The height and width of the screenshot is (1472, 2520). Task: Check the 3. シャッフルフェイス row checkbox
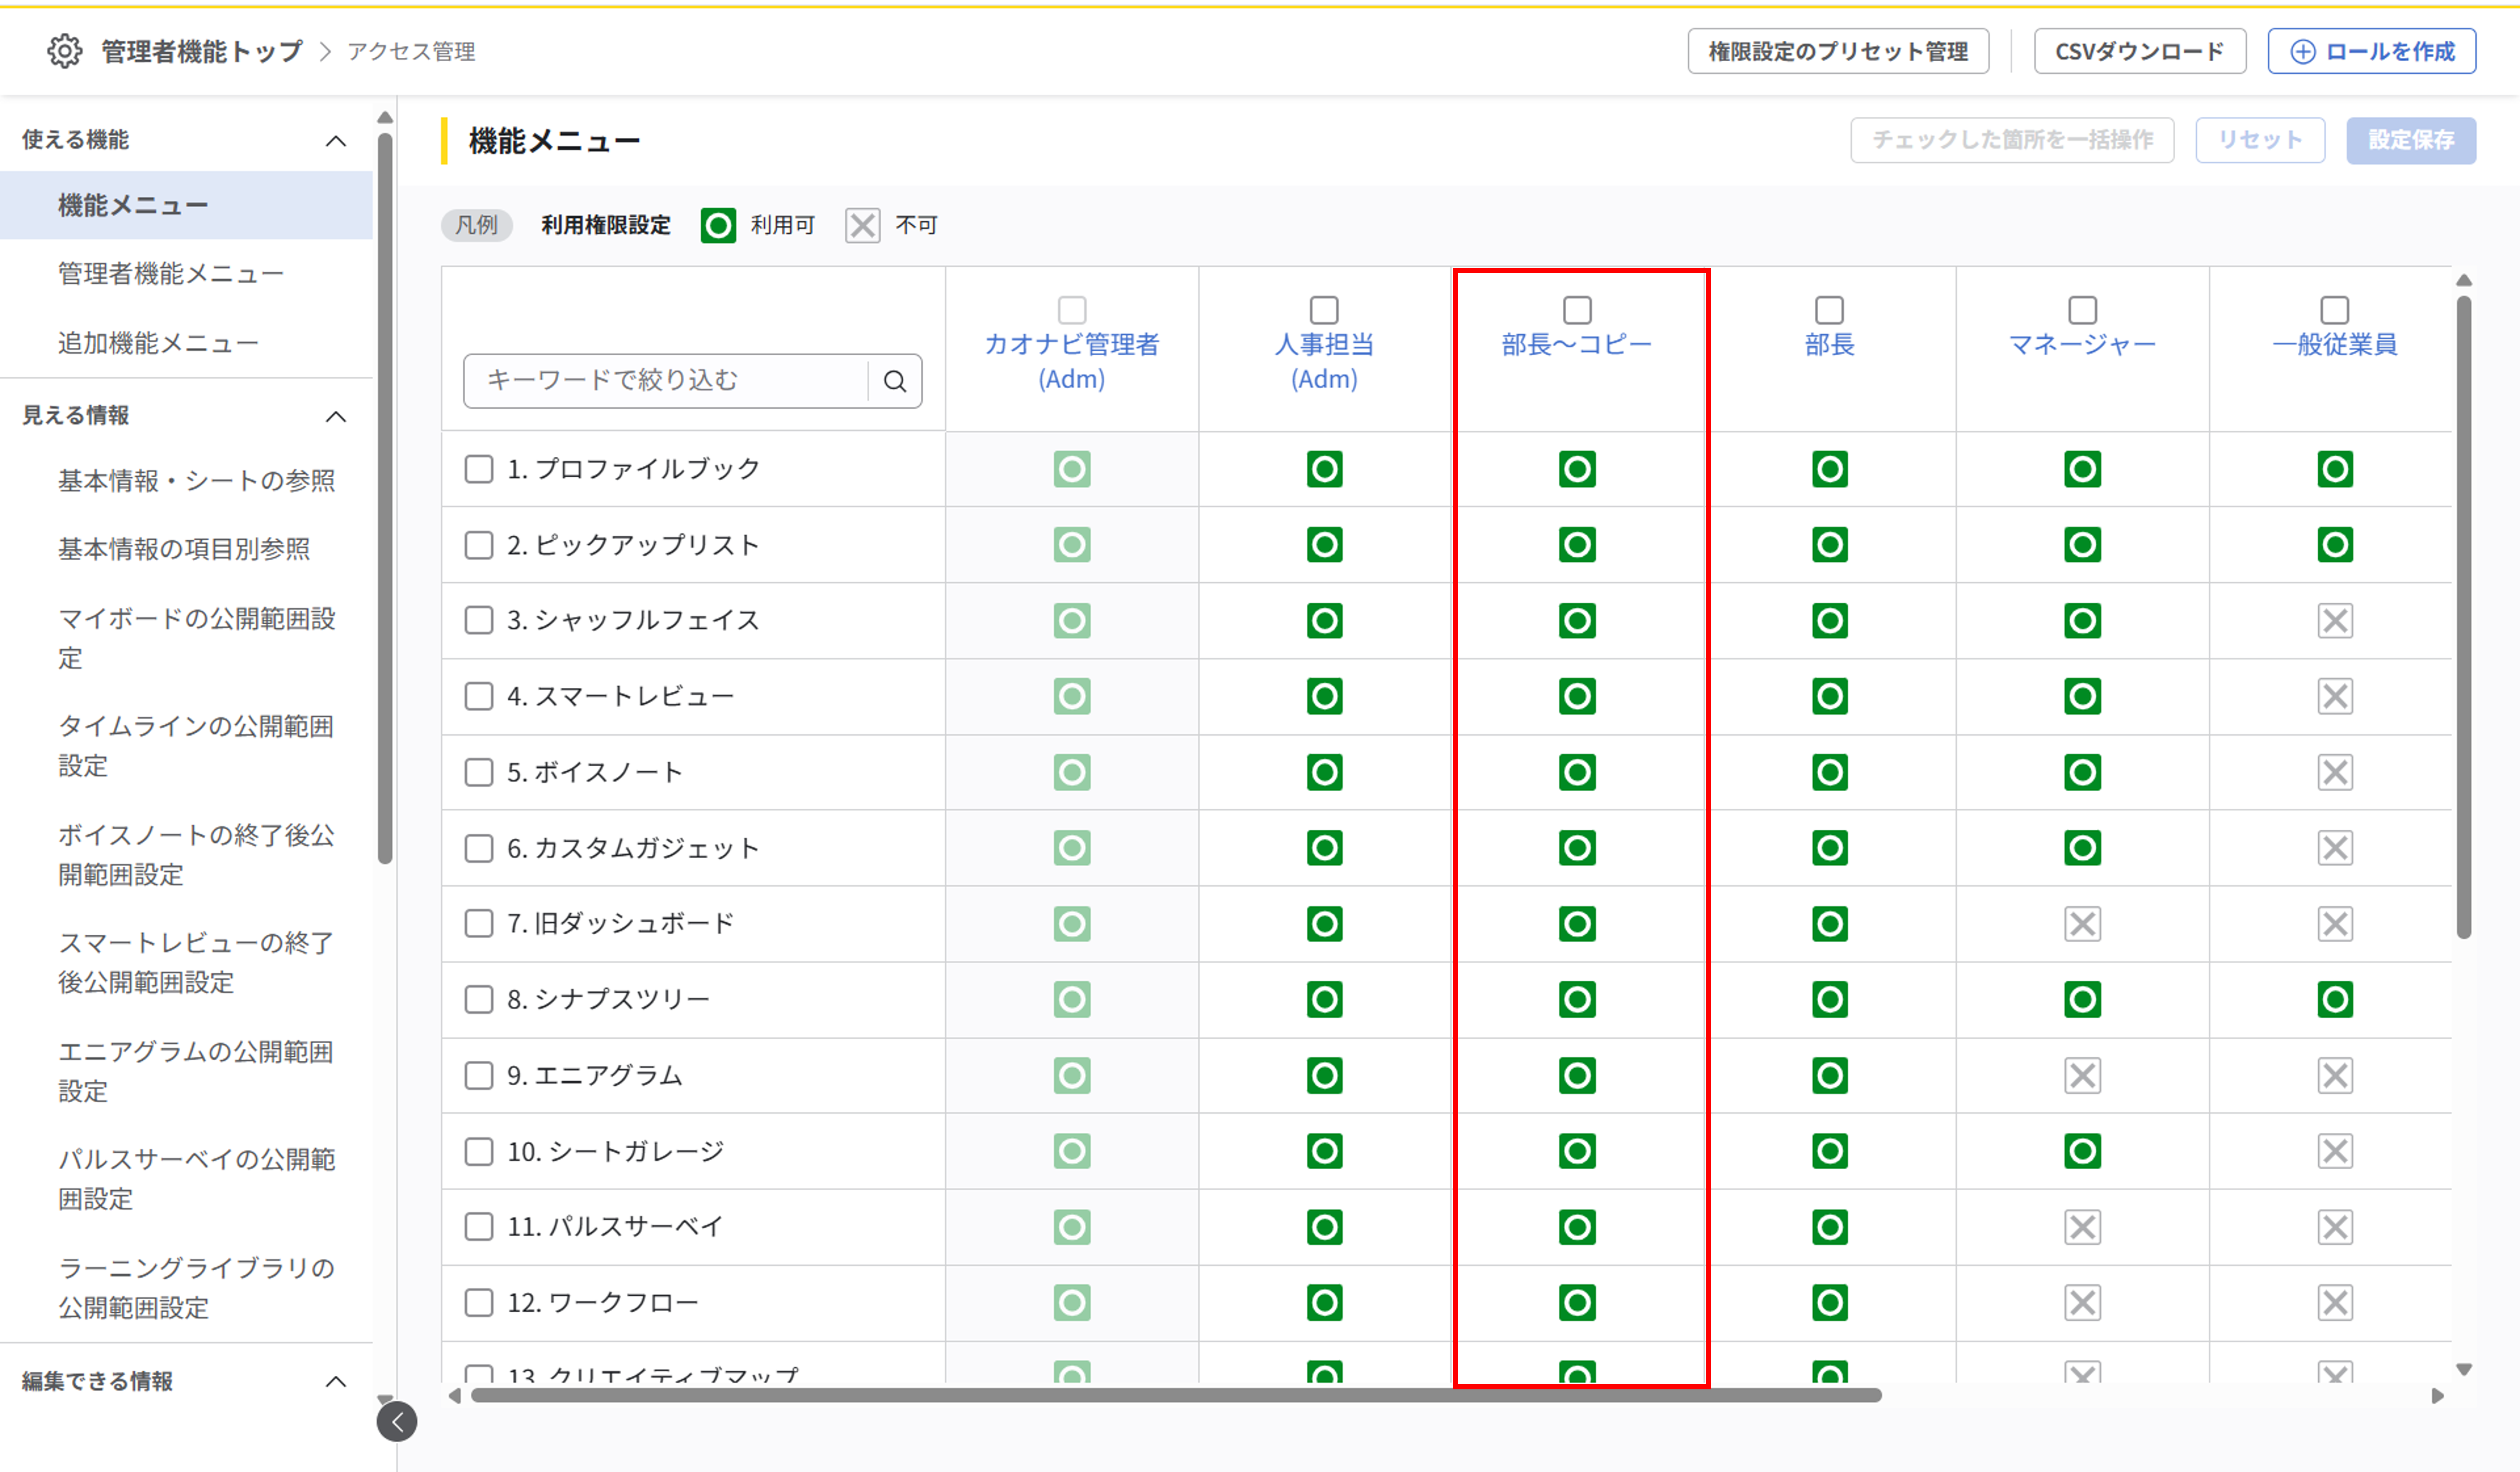(x=479, y=621)
